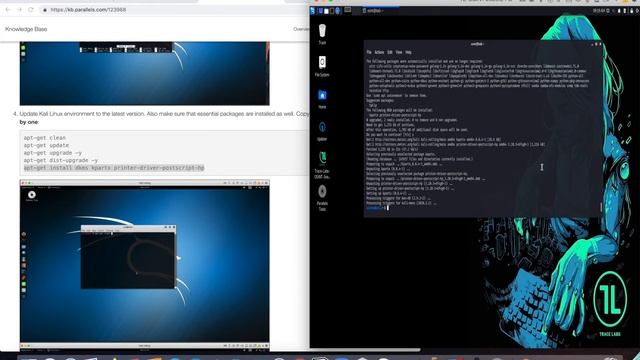Click 'apt-get upgrade -y' command text
The height and width of the screenshot is (360, 640).
pos(53,153)
